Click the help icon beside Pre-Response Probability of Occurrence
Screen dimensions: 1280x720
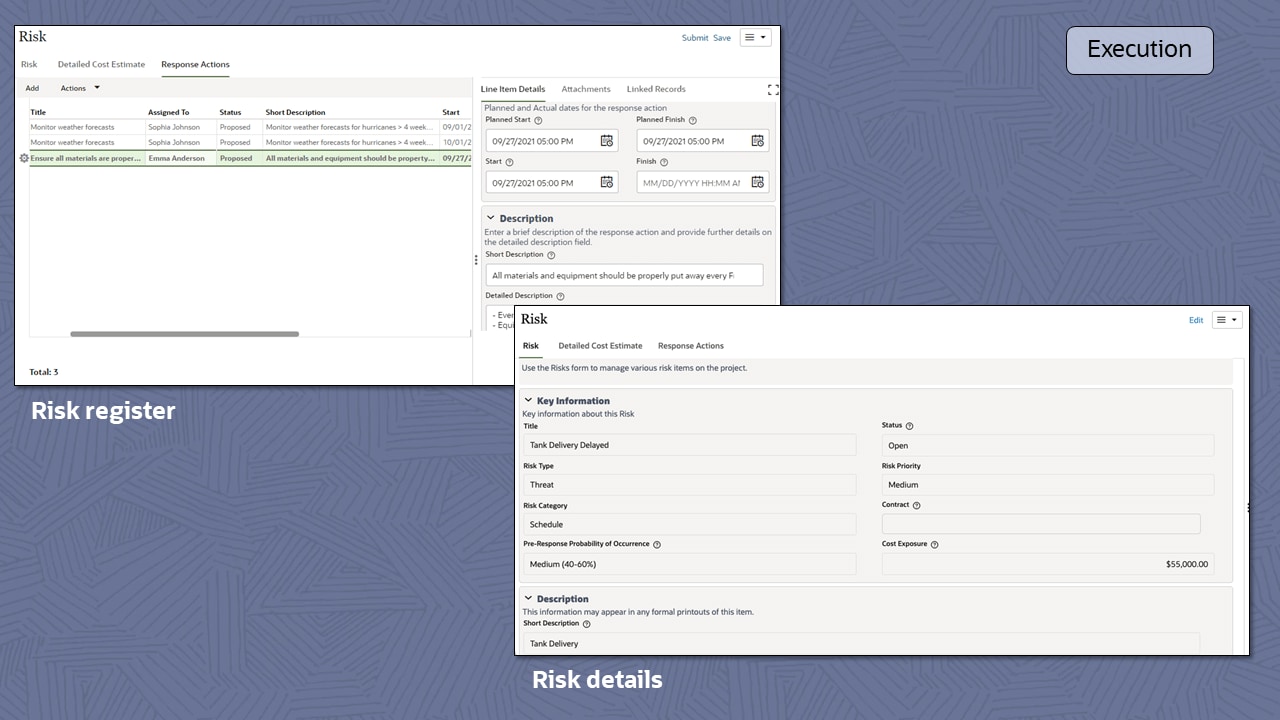[657, 544]
